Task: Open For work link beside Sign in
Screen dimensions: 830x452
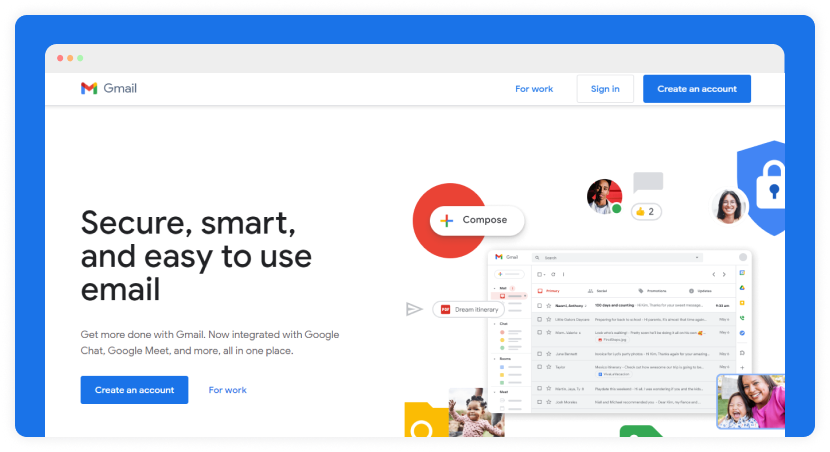Action: [534, 89]
